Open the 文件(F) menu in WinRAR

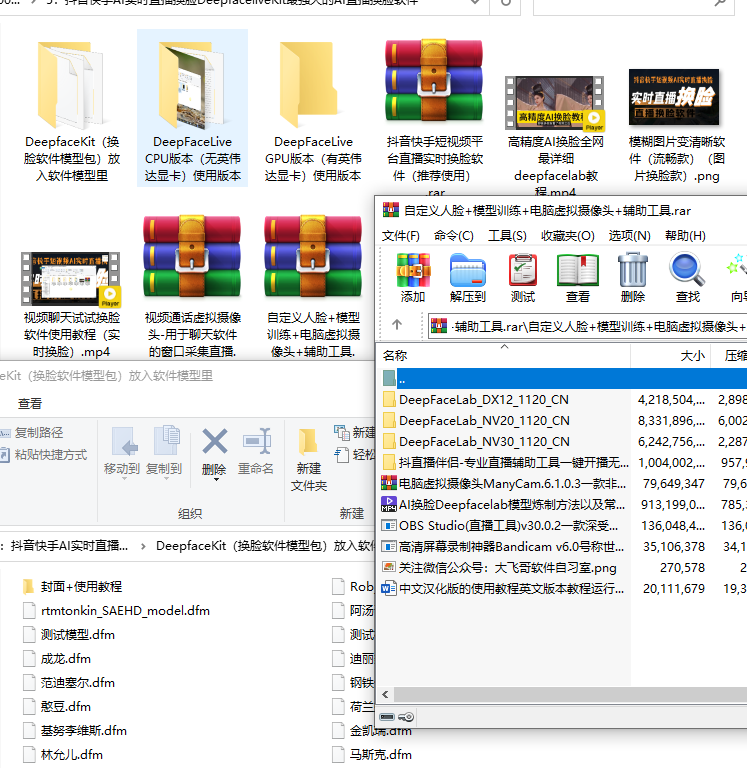pyautogui.click(x=401, y=236)
